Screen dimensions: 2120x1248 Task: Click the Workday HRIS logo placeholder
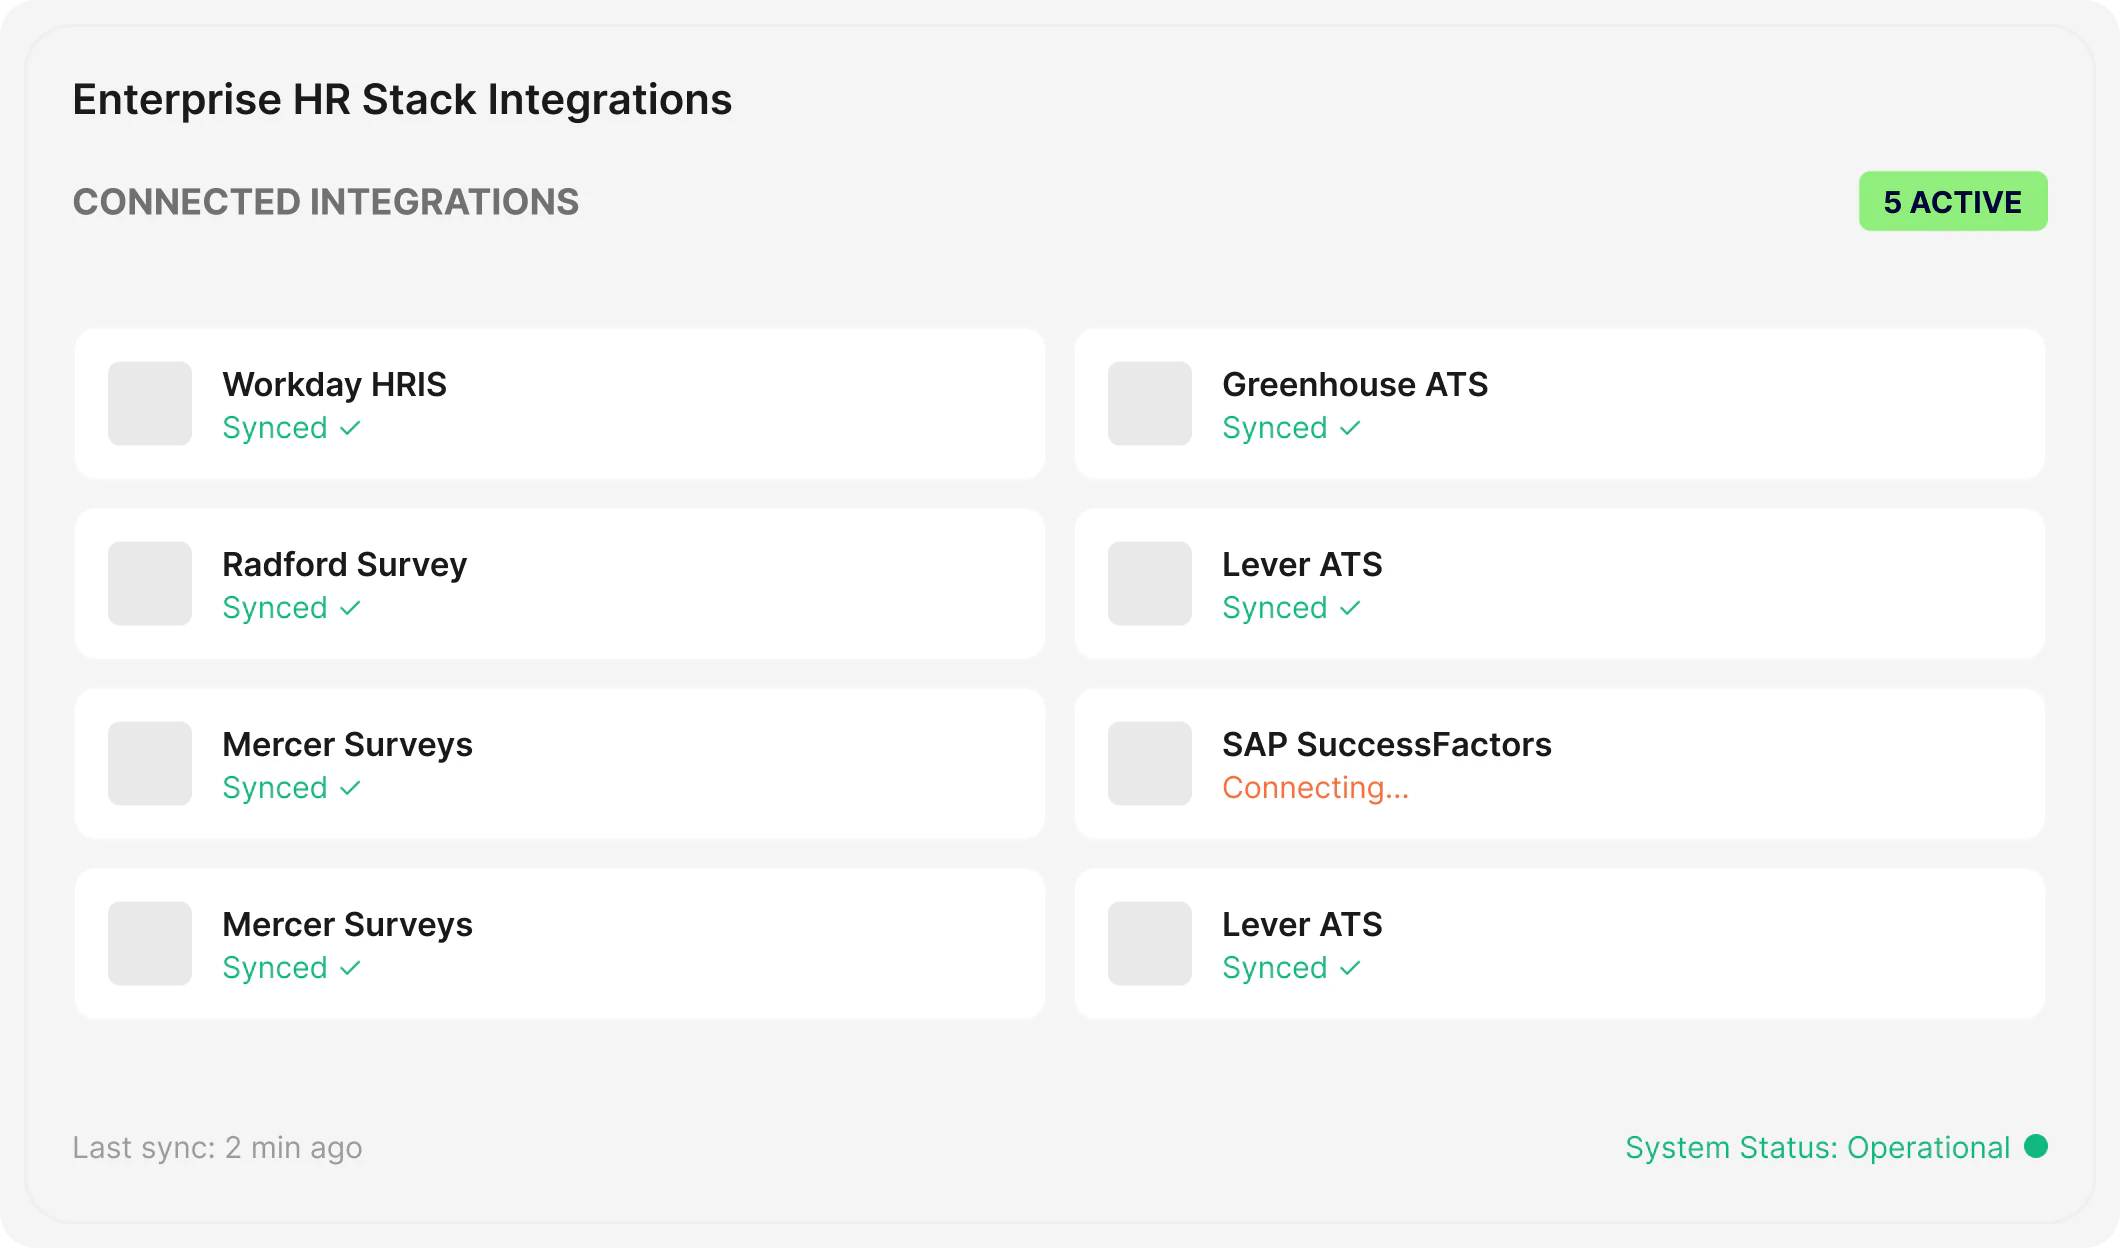[150, 404]
